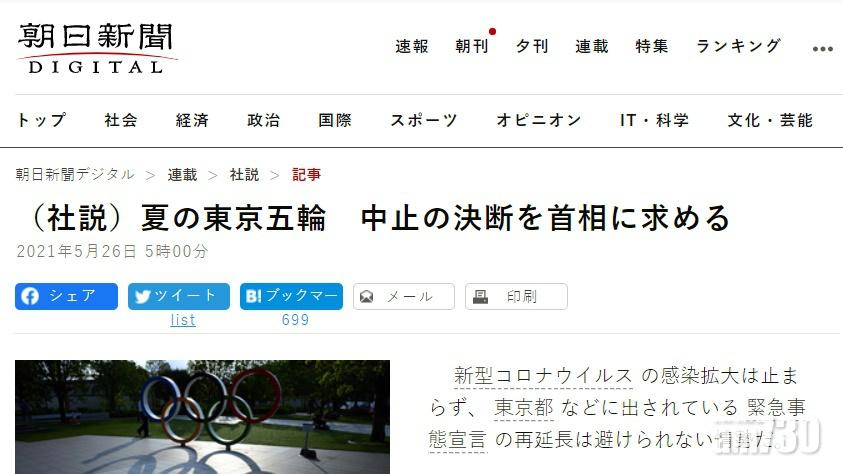This screenshot has width=843, height=474.
Task: Tweet the article with ツイート button
Action: pos(178,296)
